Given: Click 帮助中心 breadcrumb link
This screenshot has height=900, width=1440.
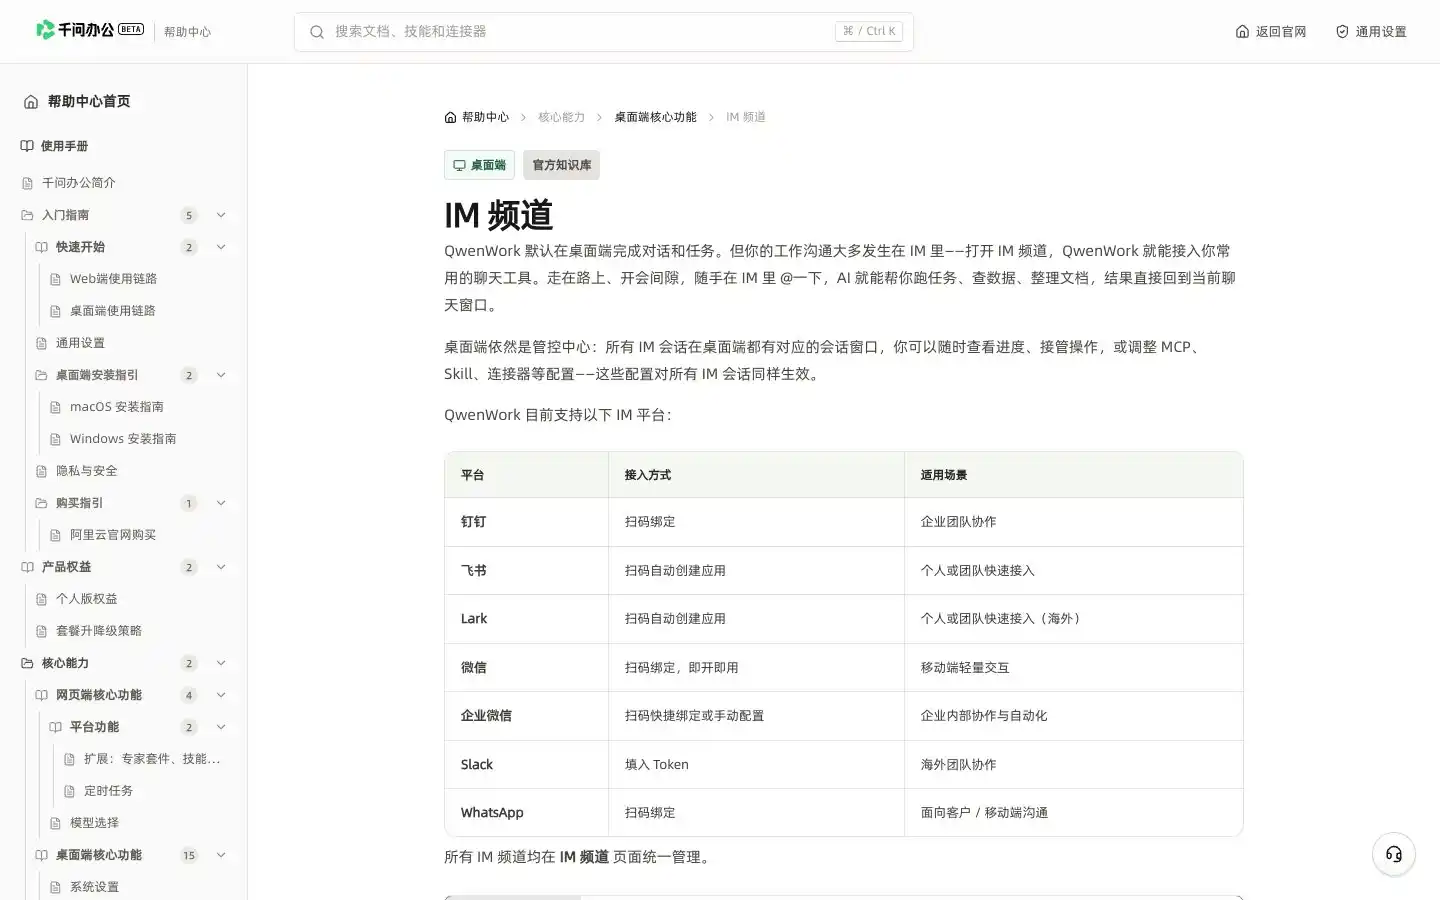Looking at the screenshot, I should (x=485, y=117).
